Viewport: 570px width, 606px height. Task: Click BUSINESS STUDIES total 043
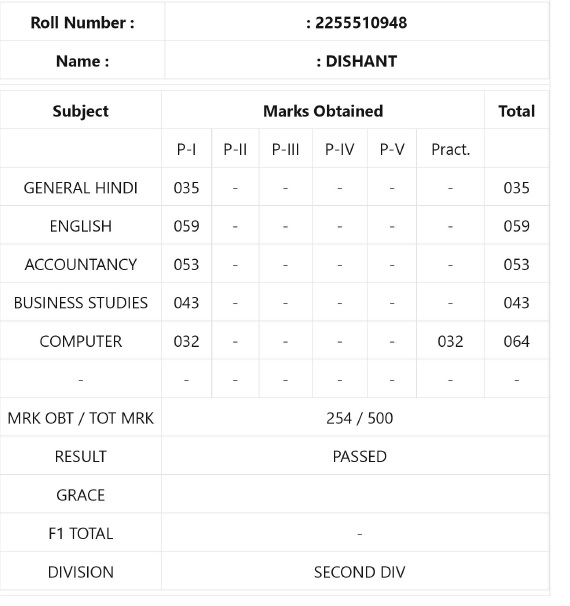pyautogui.click(x=517, y=303)
